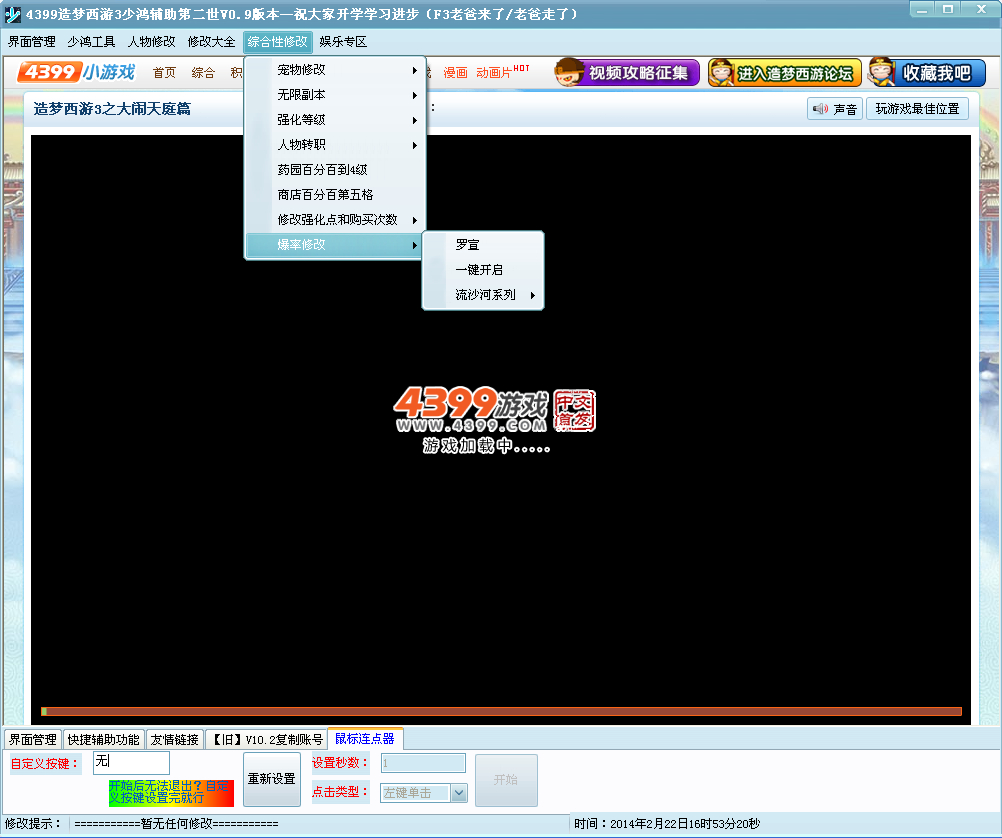Viewport: 1002px width, 838px height.
Task: Expand the 人物转职 submenu
Action: (334, 144)
